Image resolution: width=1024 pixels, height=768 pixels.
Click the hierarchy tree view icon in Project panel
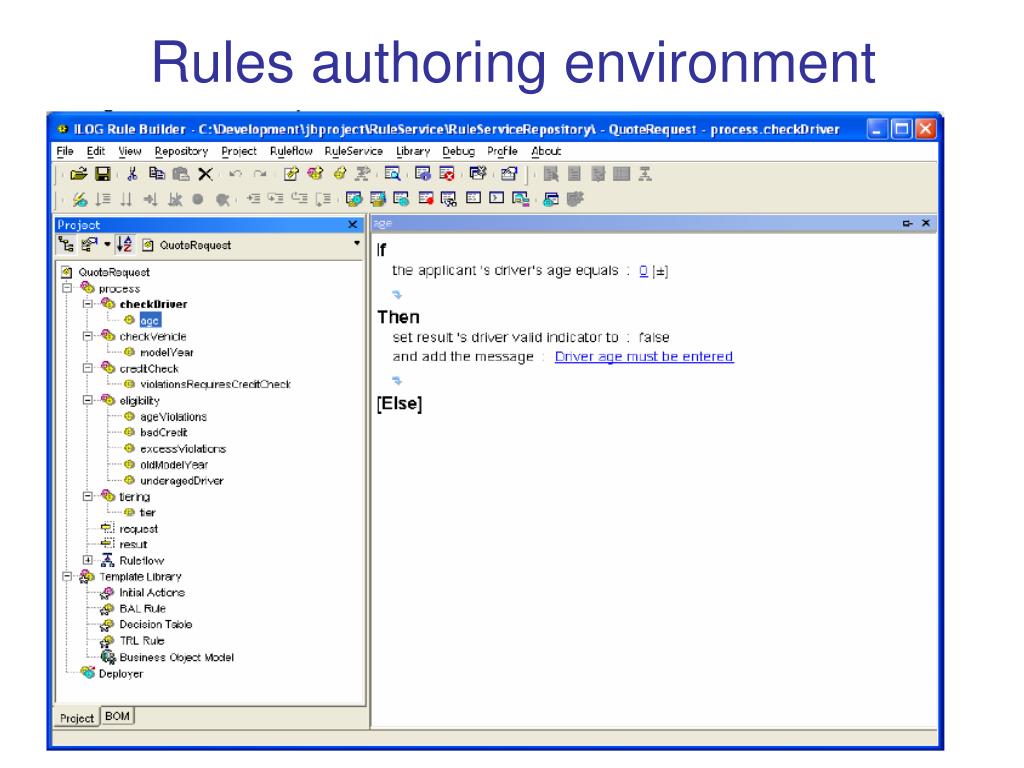coord(66,245)
